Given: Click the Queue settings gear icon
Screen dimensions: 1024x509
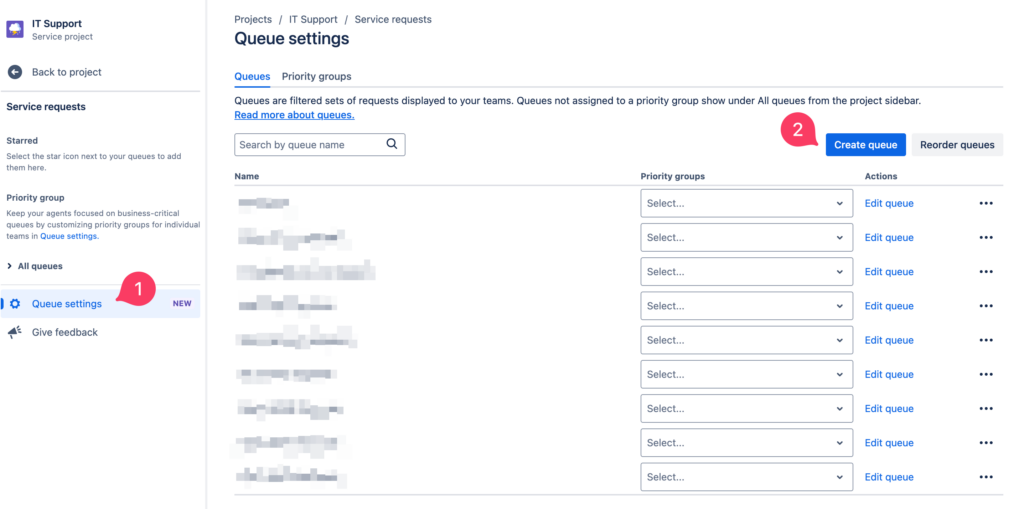Looking at the screenshot, I should click(15, 304).
